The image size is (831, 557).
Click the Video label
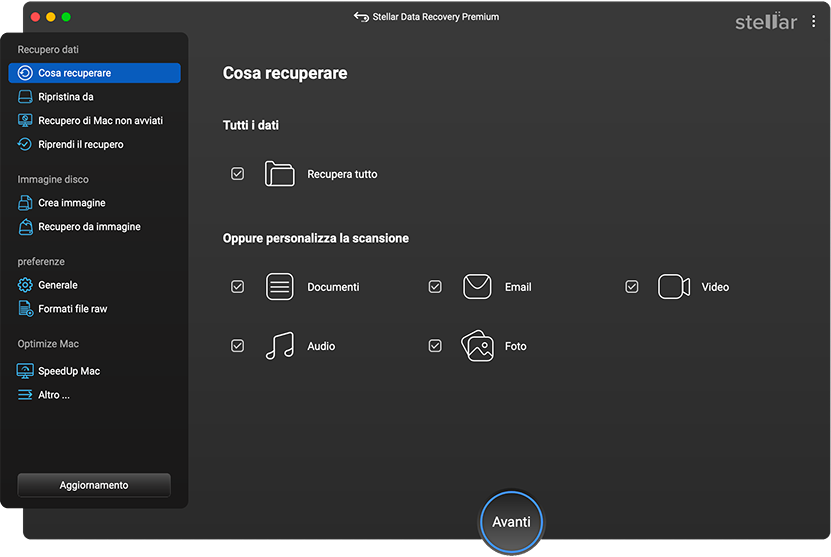tap(715, 287)
